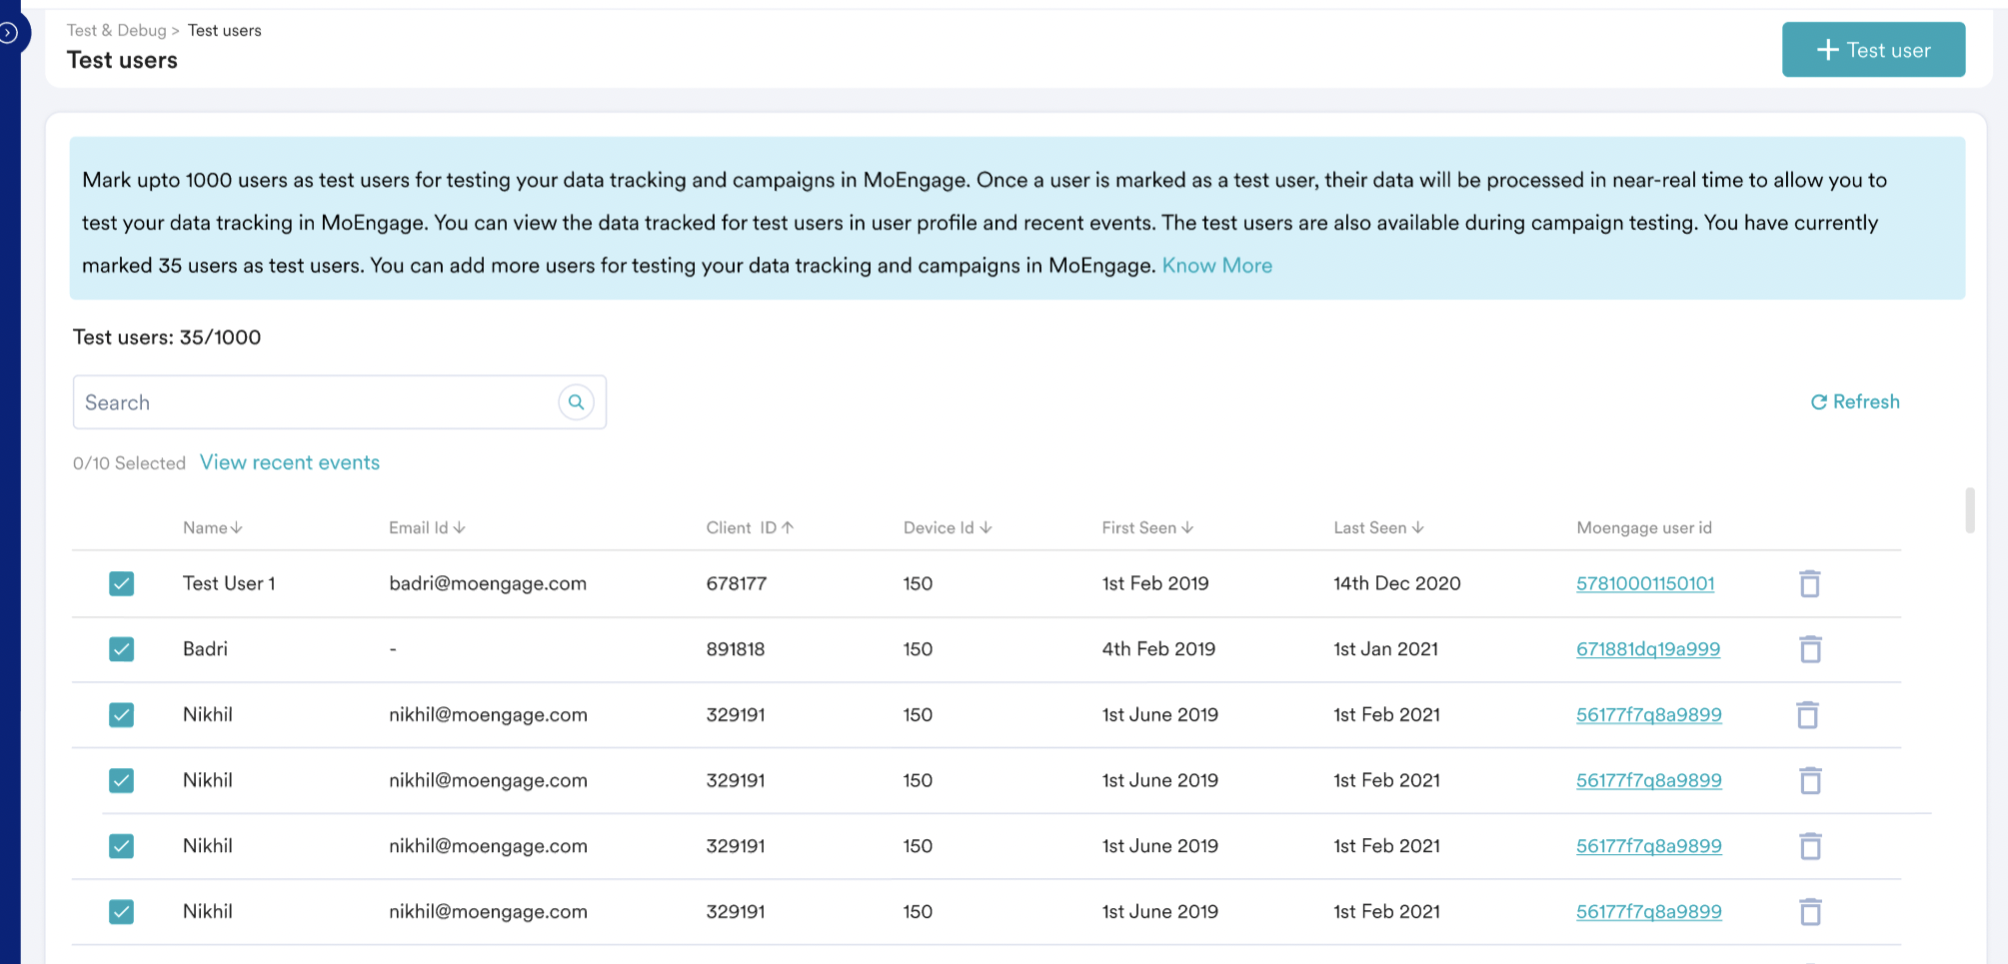Click the search magnifier icon
This screenshot has height=964, width=2008.
coord(576,402)
